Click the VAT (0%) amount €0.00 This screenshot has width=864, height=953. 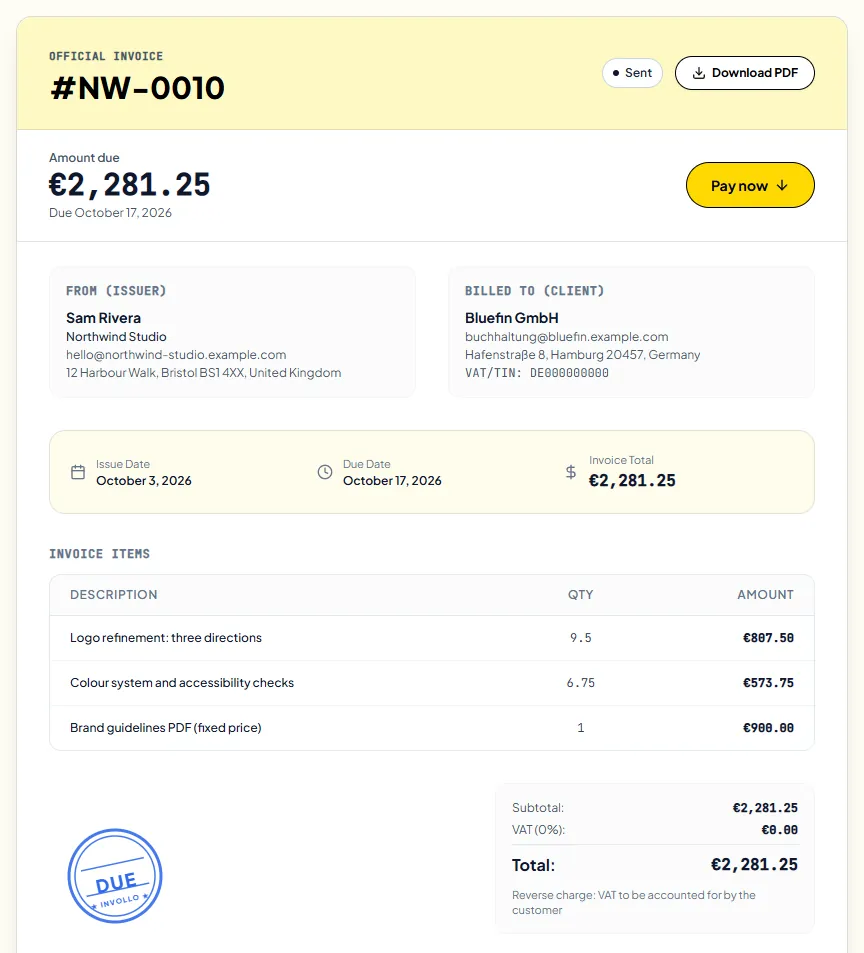pos(780,830)
